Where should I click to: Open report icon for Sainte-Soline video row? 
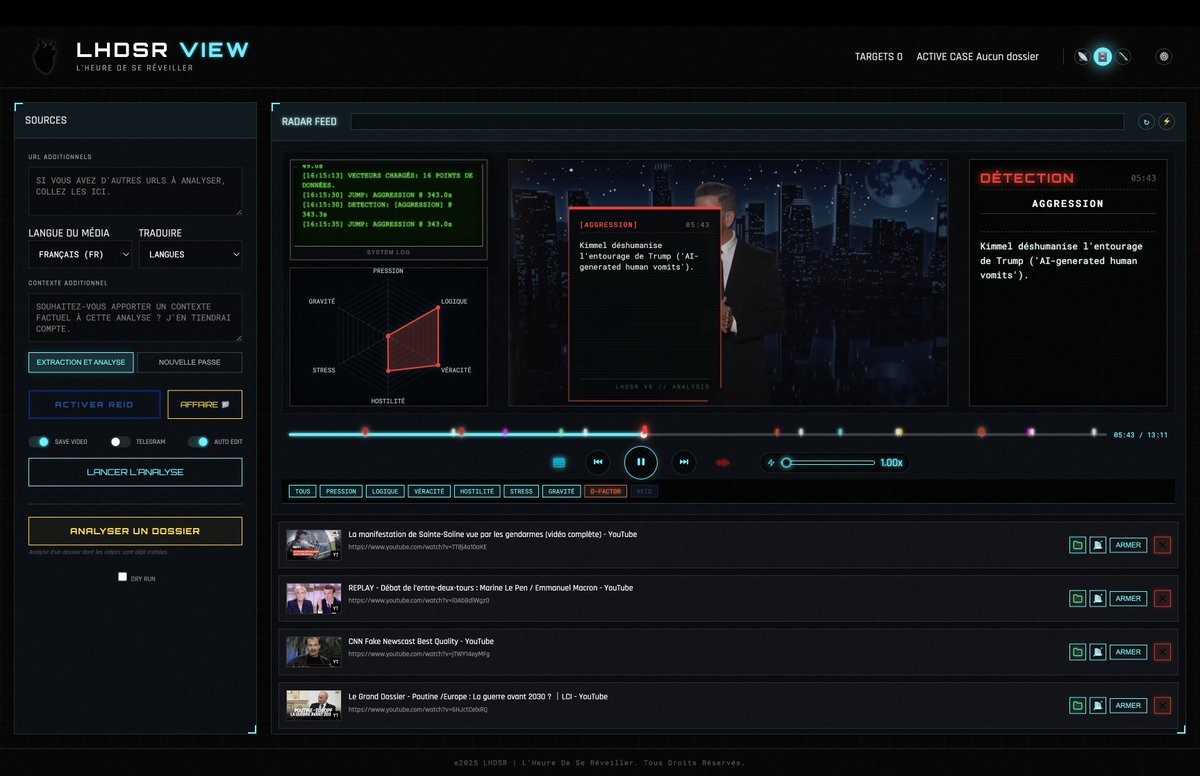click(x=1098, y=545)
